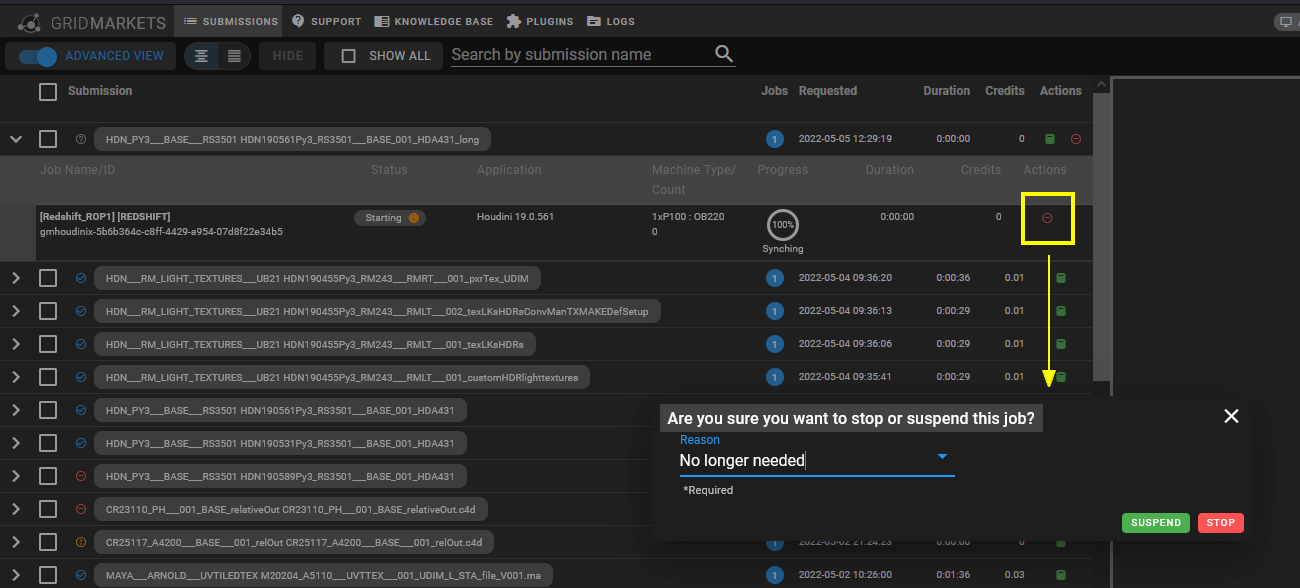Open the Submissions tab
Image resolution: width=1300 pixels, height=588 pixels.
[x=231, y=21]
